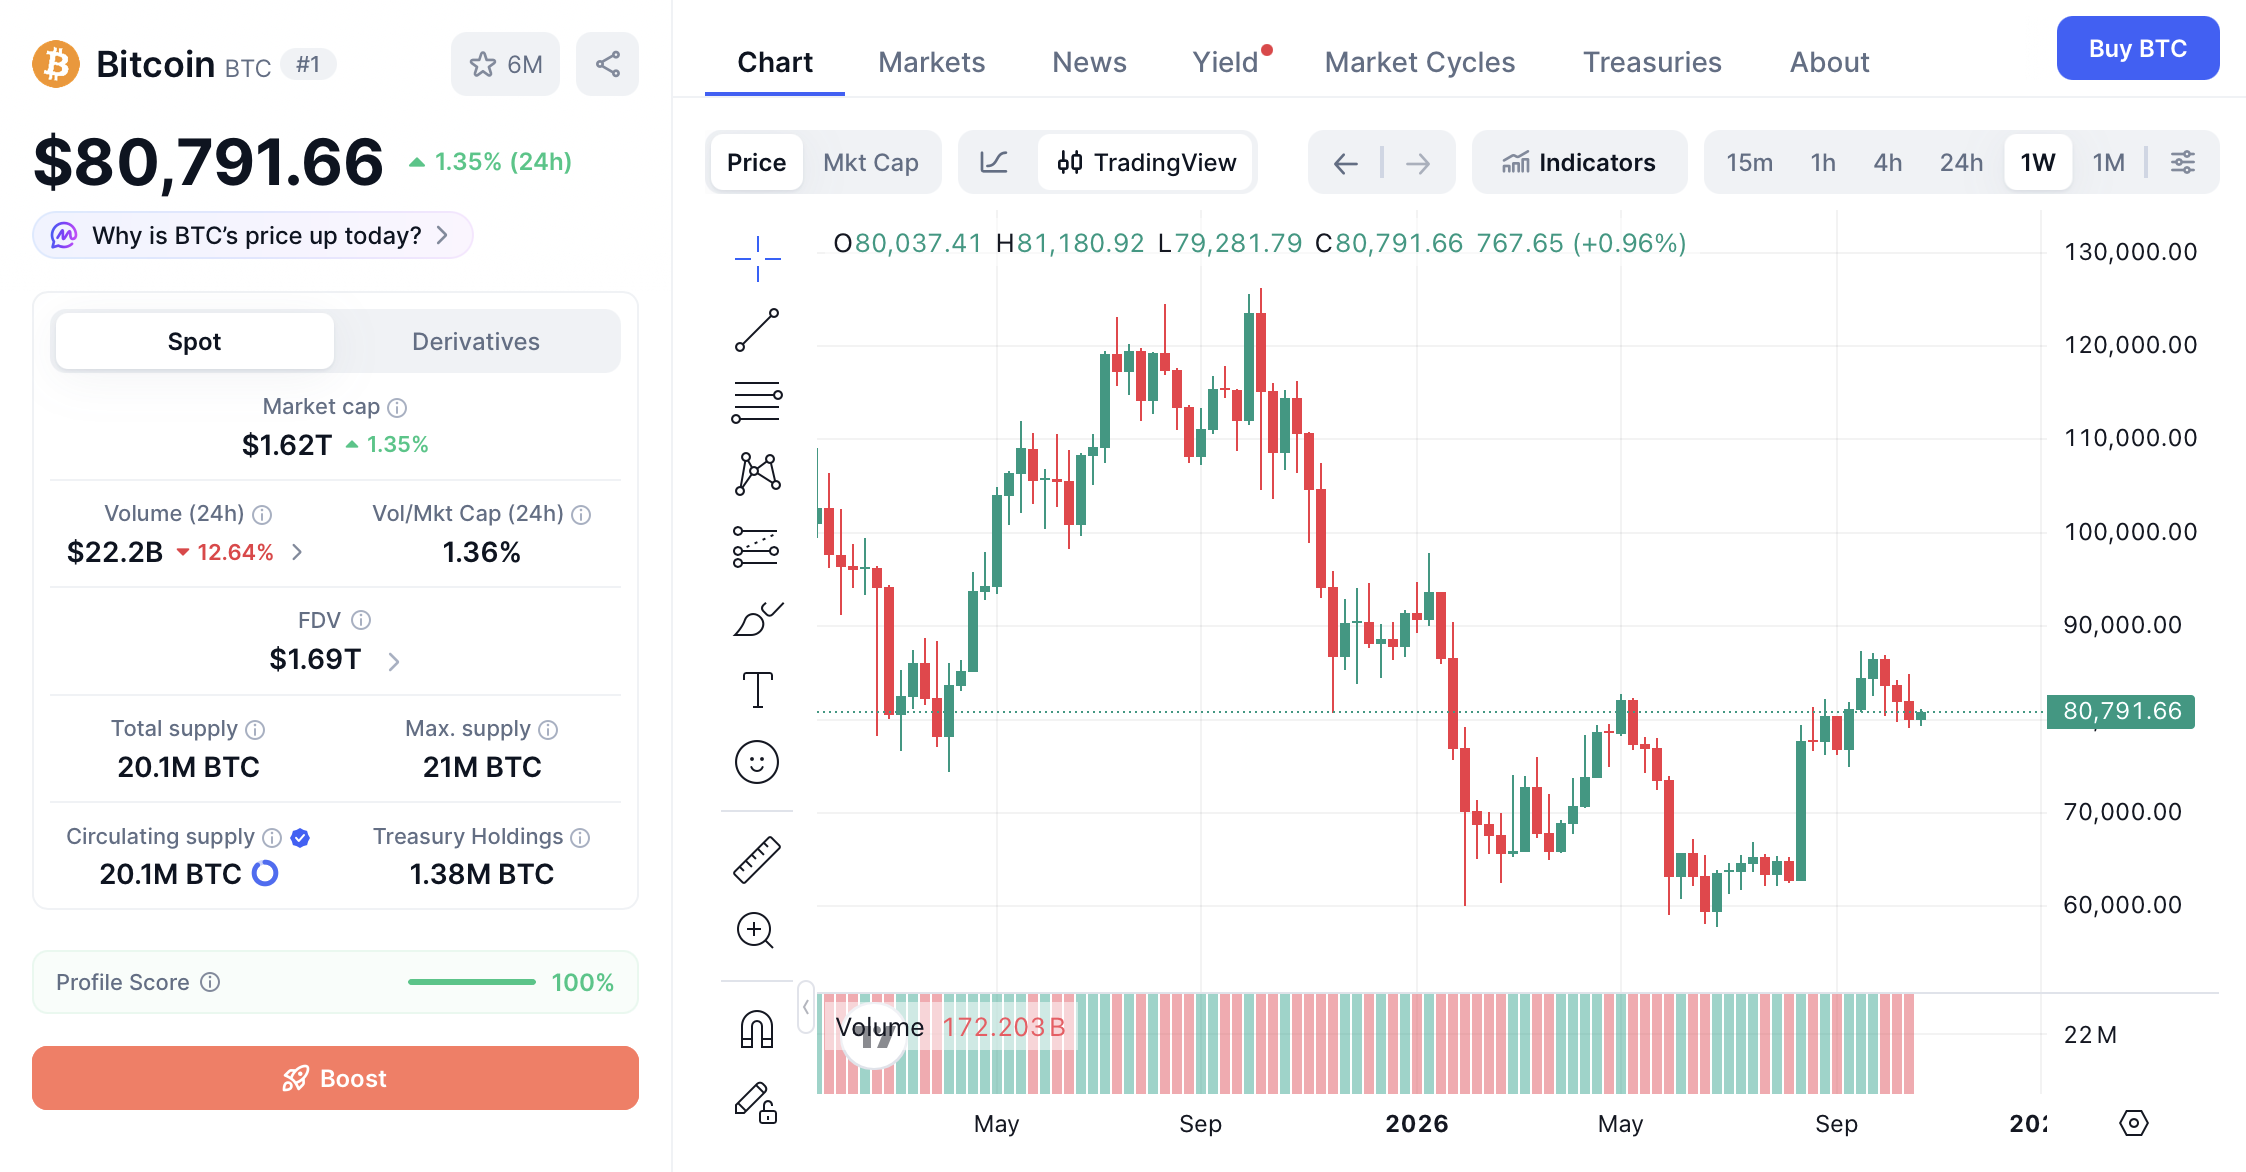The image size is (2246, 1172).
Task: Switch to simple line chart mode
Action: [x=994, y=162]
